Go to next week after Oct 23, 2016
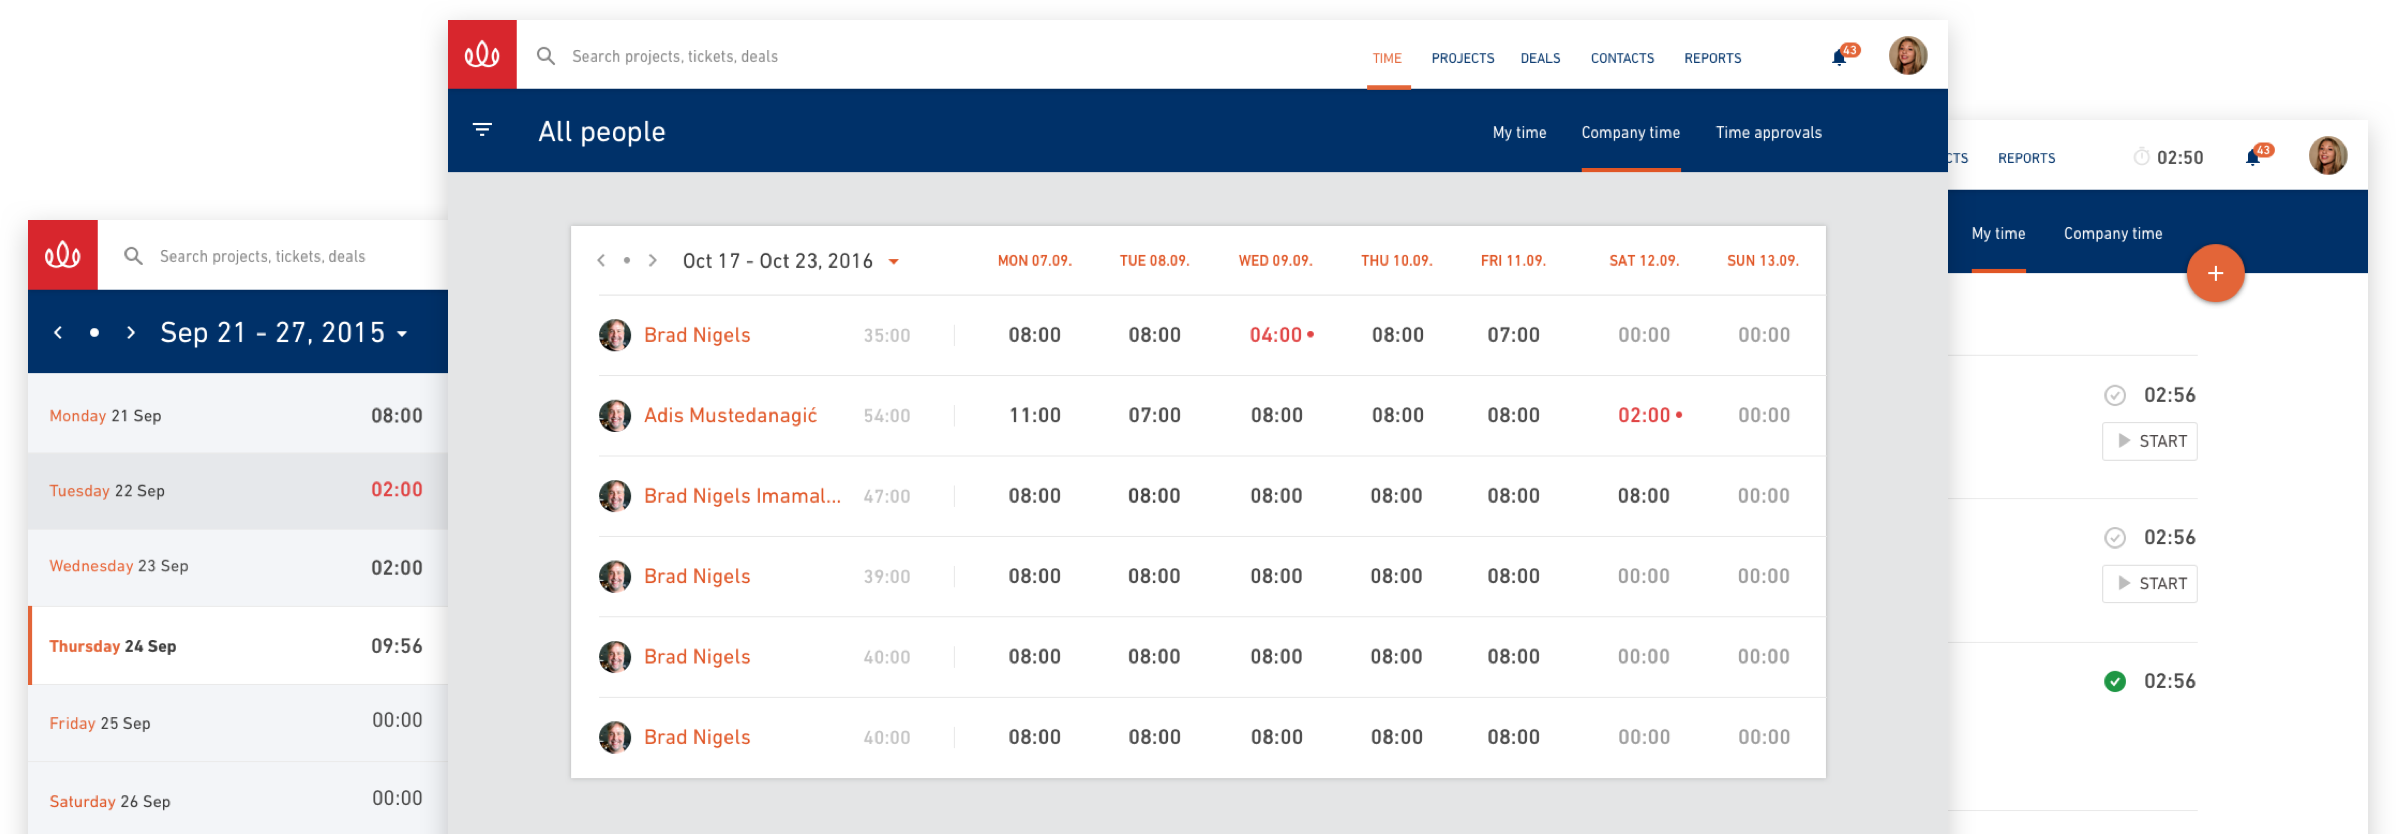Image resolution: width=2396 pixels, height=834 pixels. (653, 261)
